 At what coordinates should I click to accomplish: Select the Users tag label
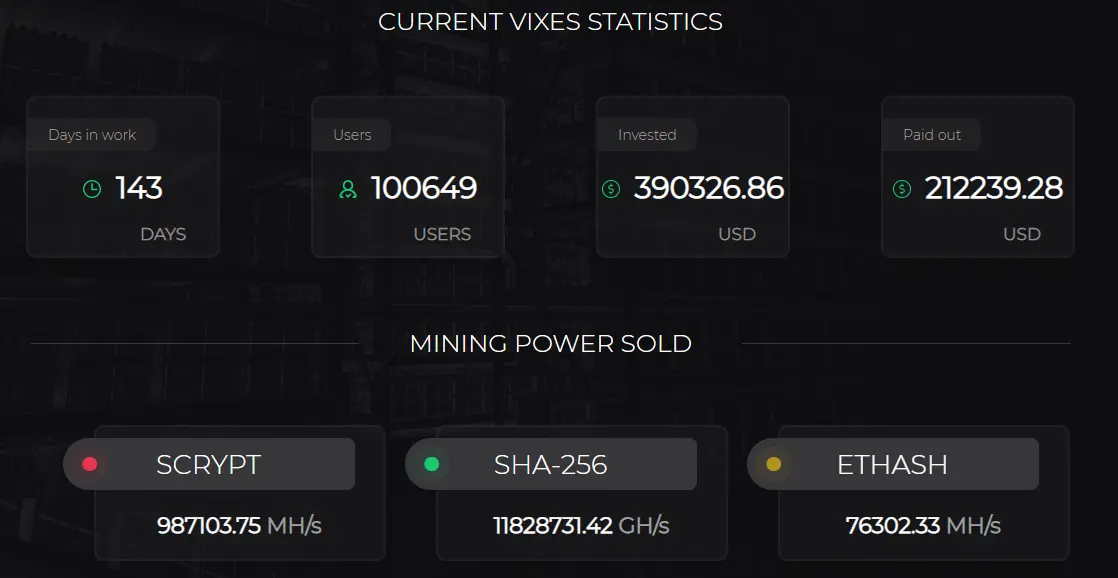pyautogui.click(x=352, y=135)
